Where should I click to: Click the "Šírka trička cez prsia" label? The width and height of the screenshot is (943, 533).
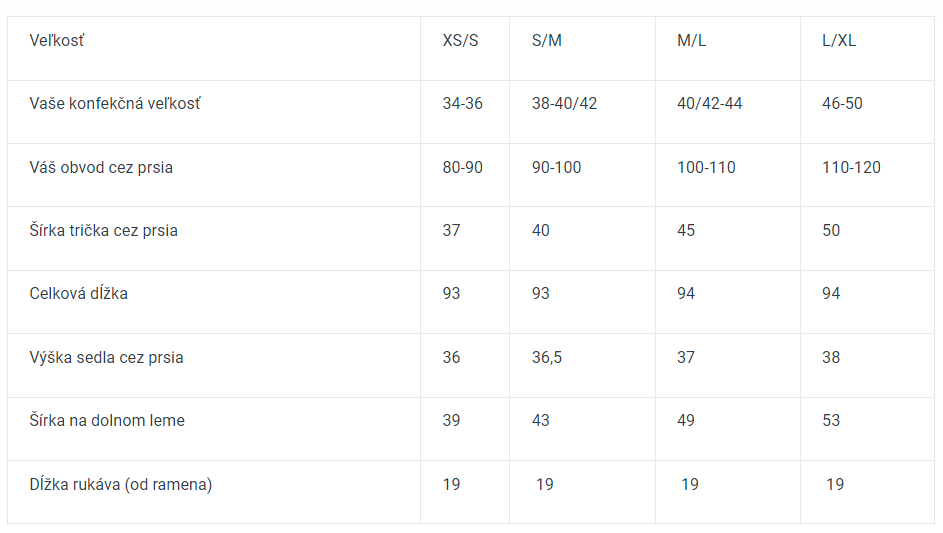coord(104,231)
